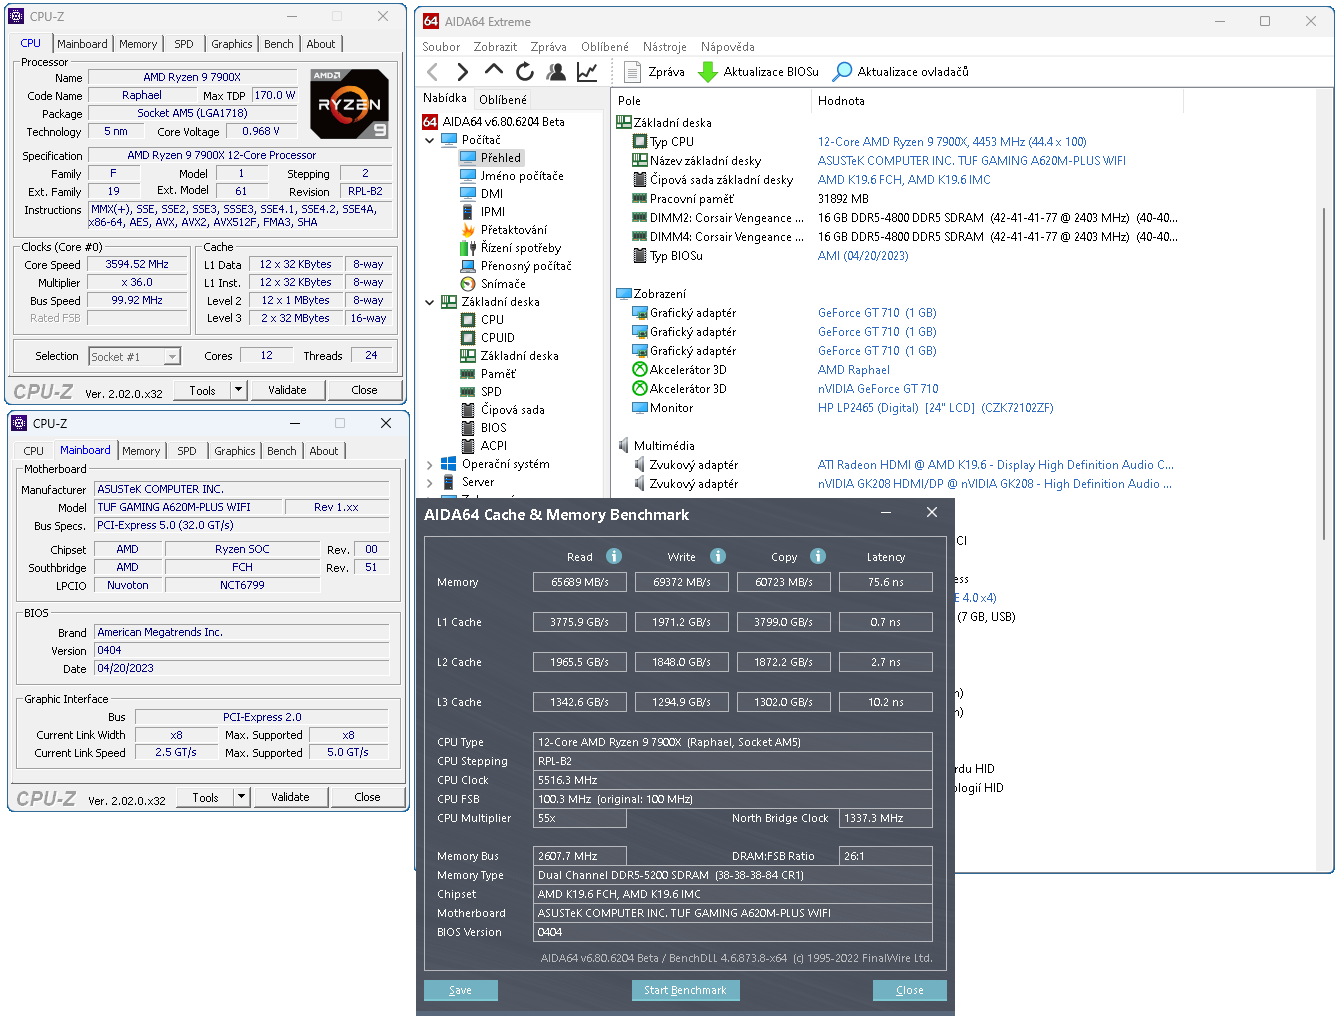
Task: Expand the Operační systém tree node
Action: point(430,464)
